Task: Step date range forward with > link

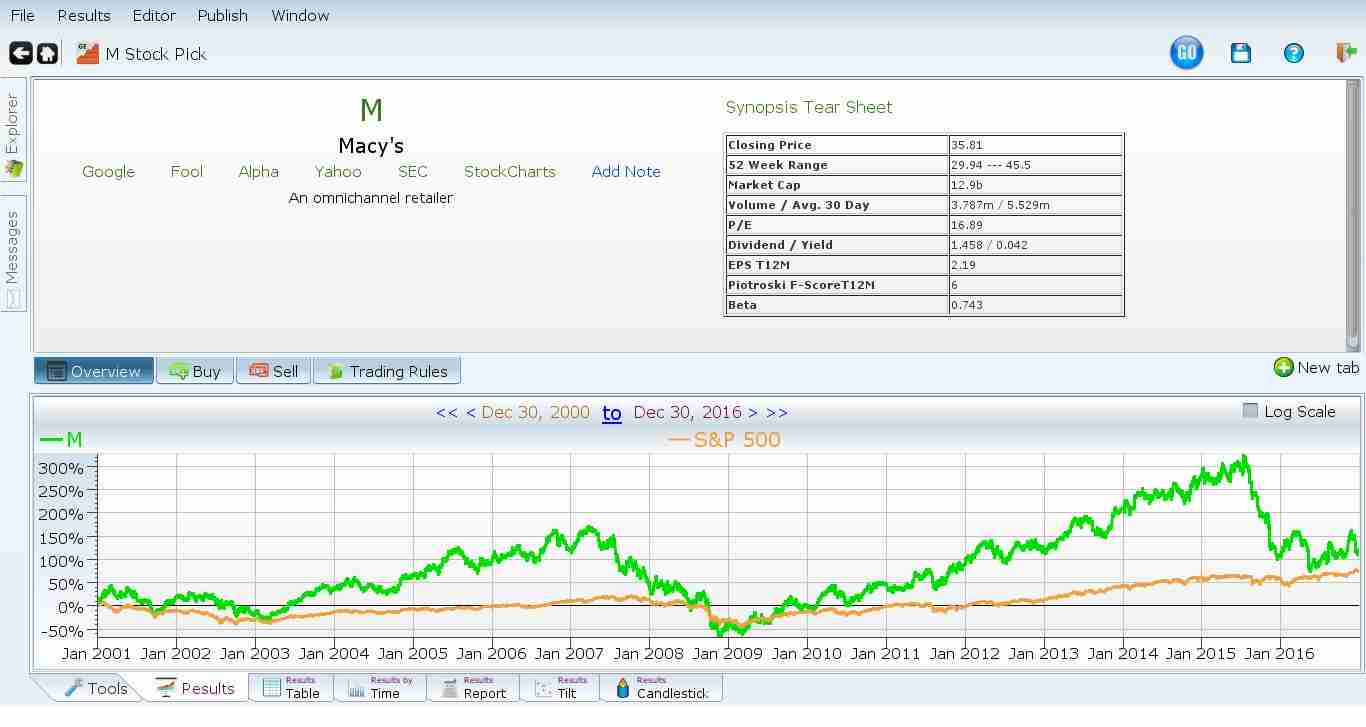Action: [x=753, y=412]
